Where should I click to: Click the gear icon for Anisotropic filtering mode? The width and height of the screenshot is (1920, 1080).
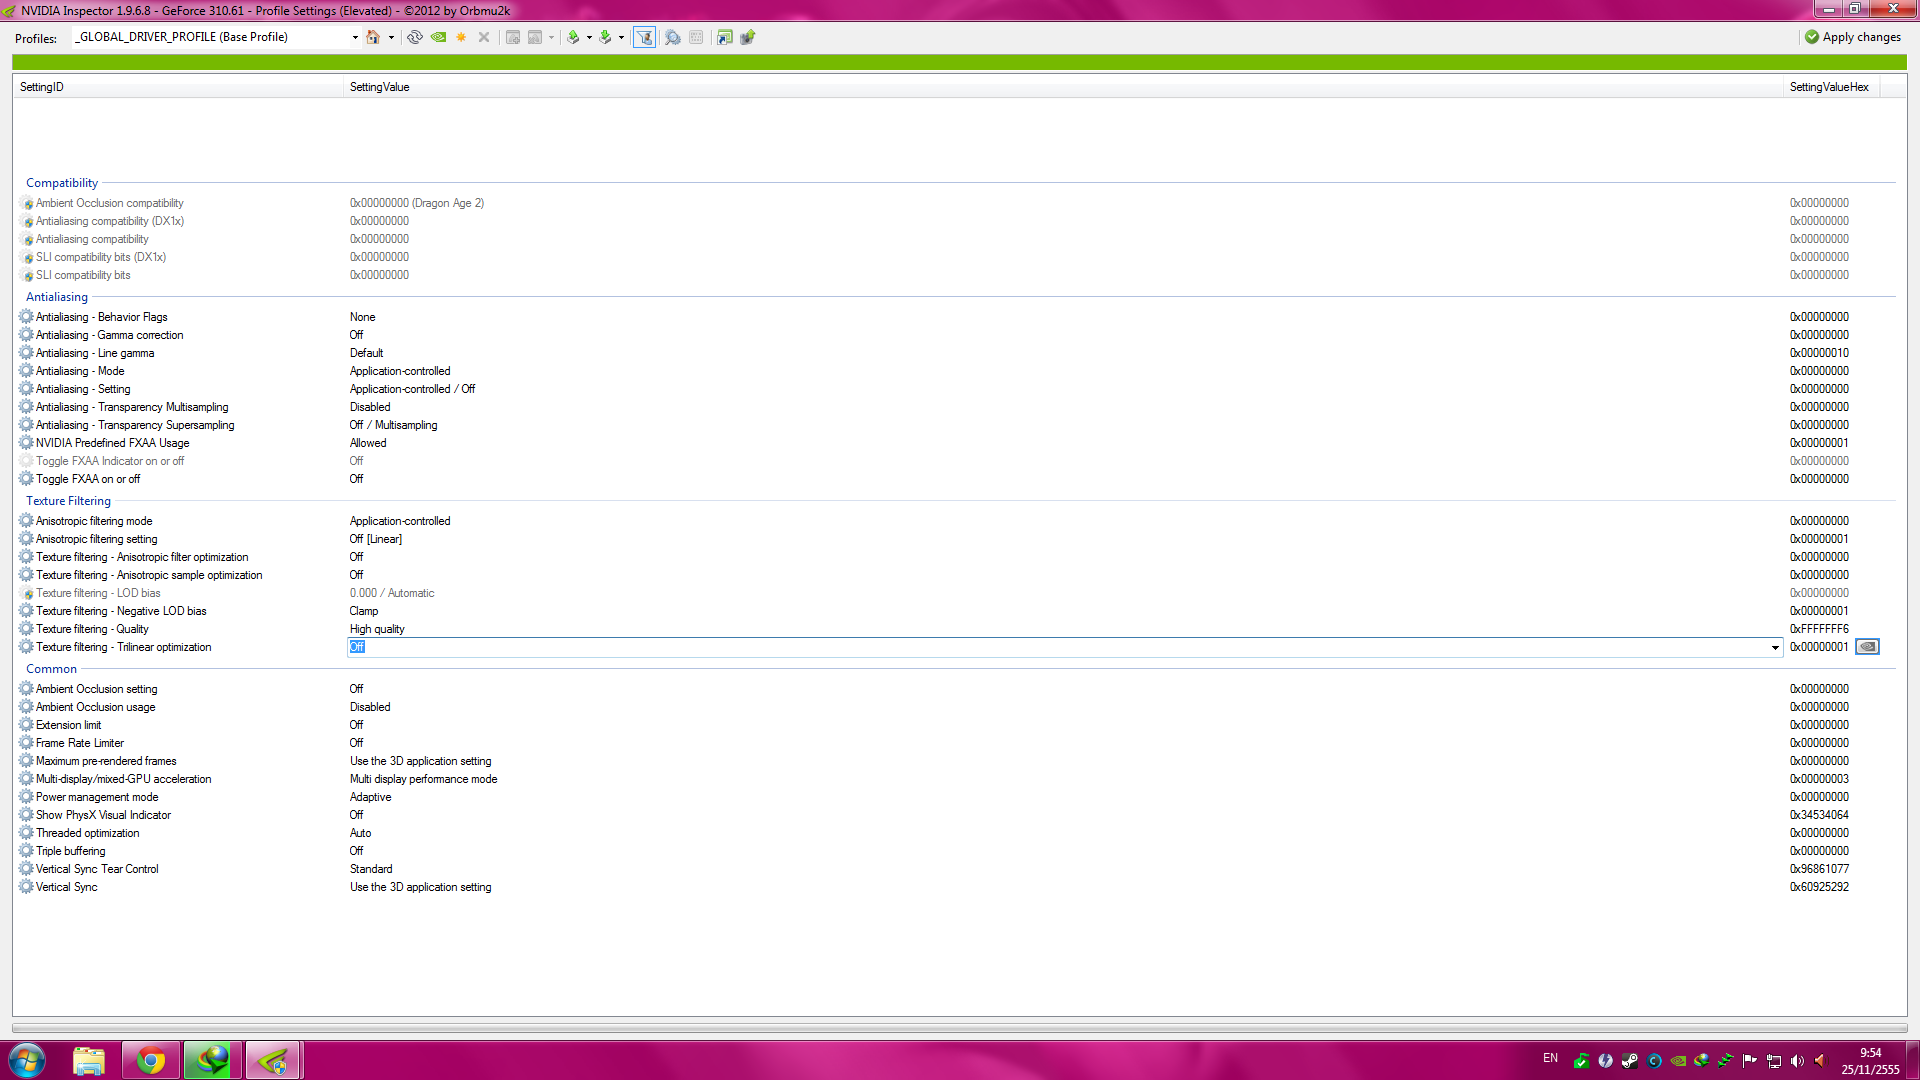tap(26, 521)
